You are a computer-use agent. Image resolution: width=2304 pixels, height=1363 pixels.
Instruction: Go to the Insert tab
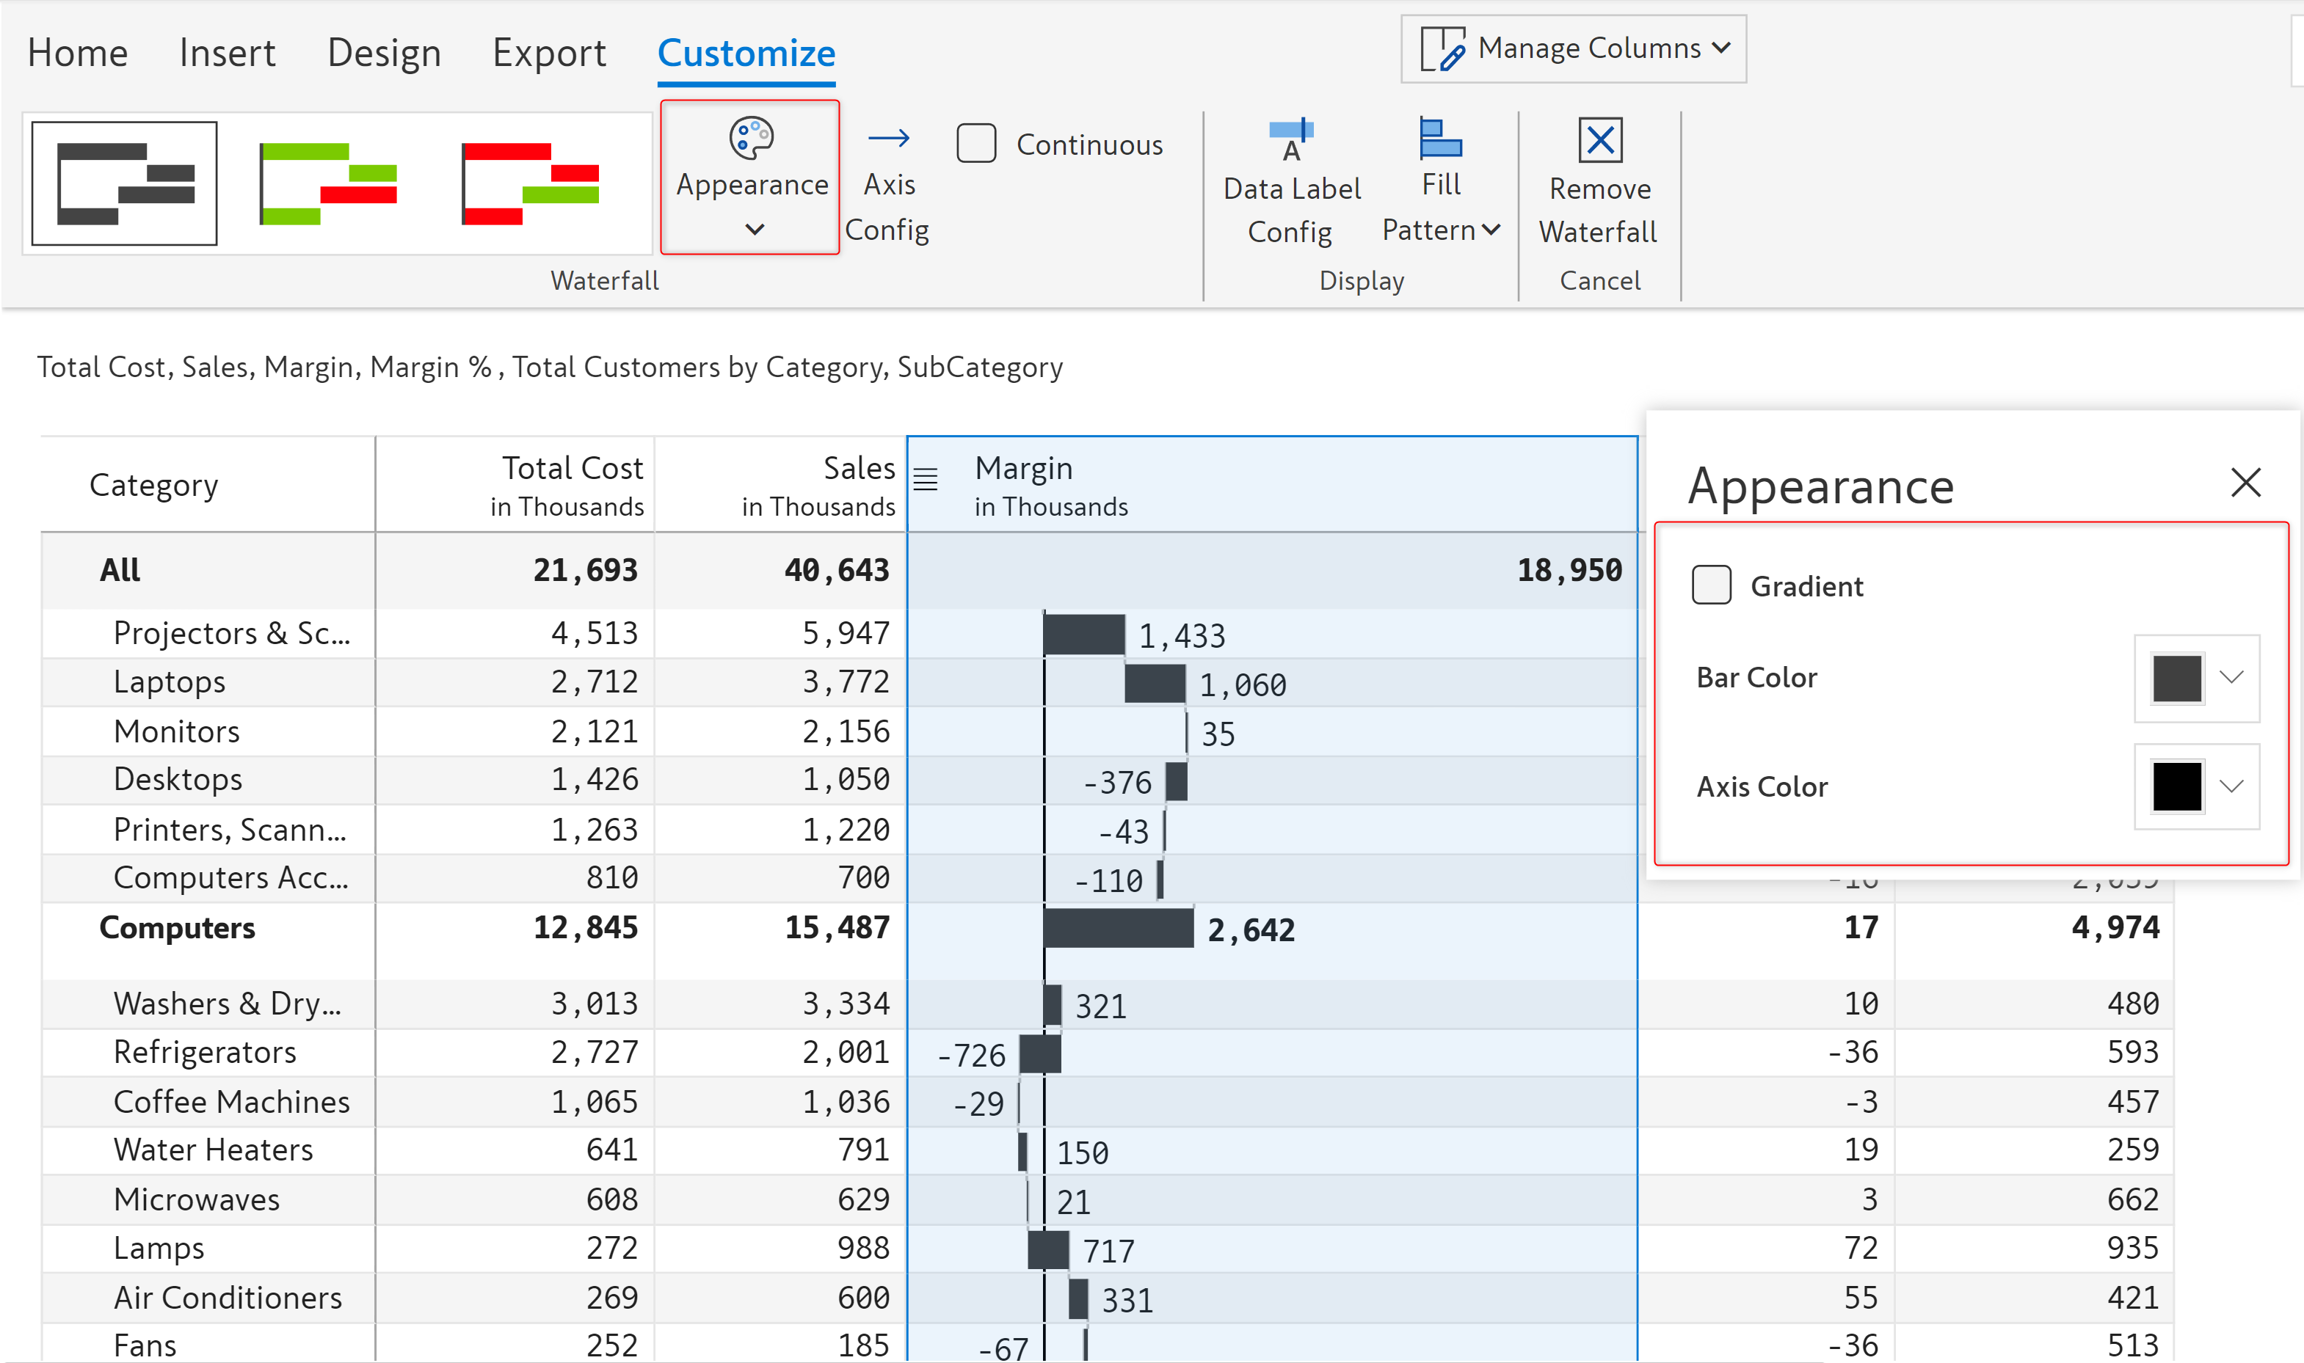point(227,52)
